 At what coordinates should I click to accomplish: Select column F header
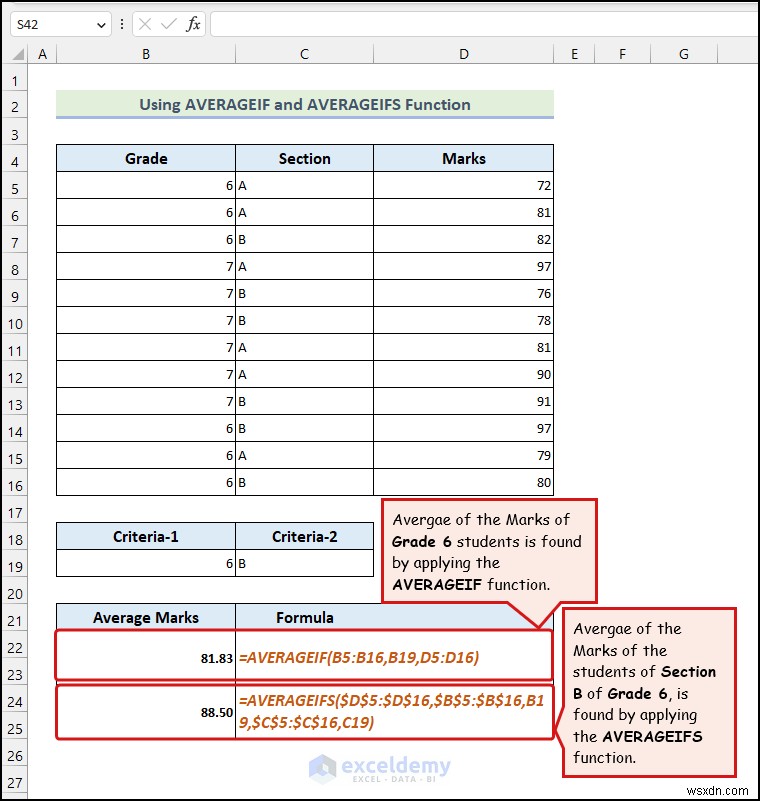click(x=622, y=54)
